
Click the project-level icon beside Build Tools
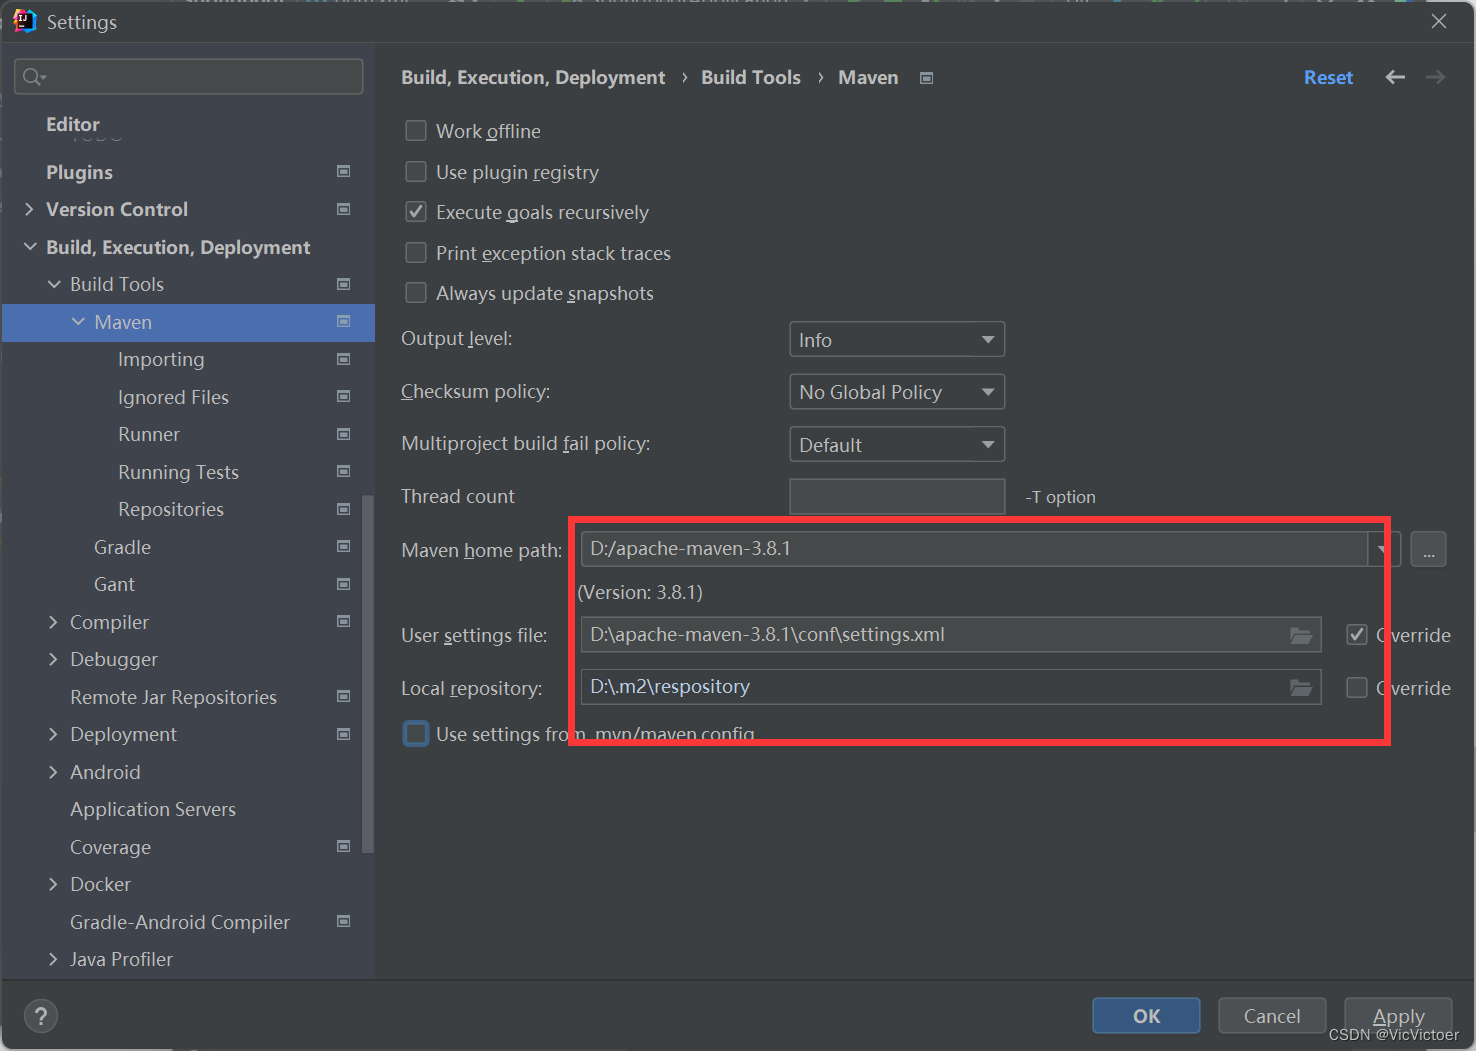(x=343, y=284)
